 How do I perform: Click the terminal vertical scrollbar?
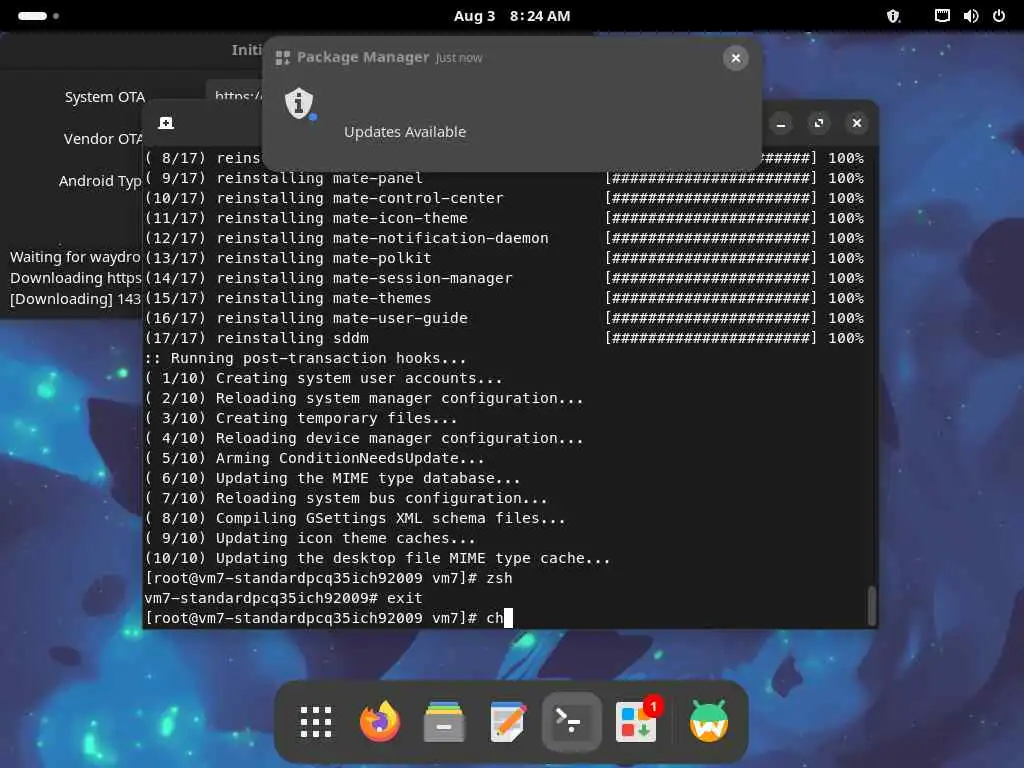coord(871,605)
